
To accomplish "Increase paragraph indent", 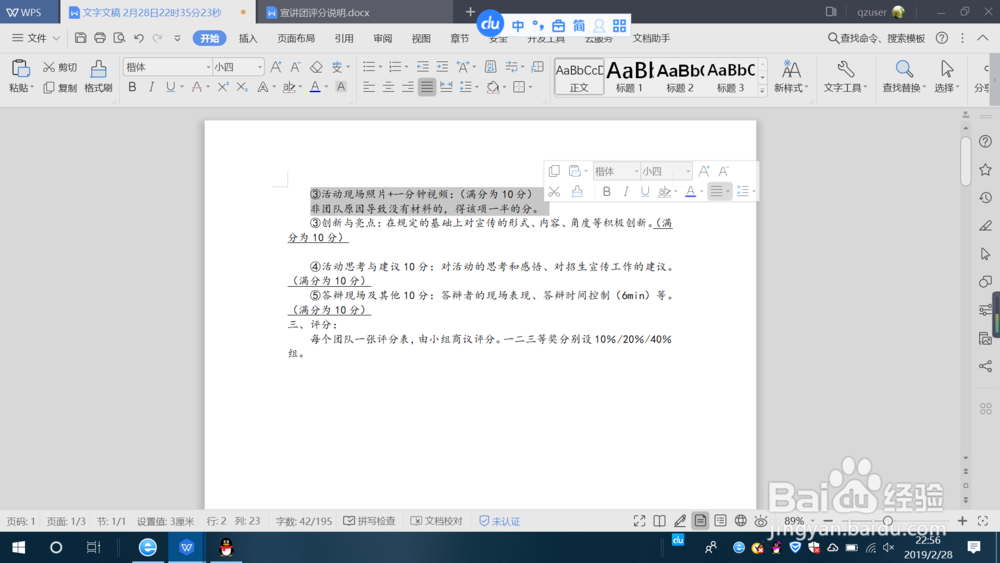I will pyautogui.click(x=442, y=67).
